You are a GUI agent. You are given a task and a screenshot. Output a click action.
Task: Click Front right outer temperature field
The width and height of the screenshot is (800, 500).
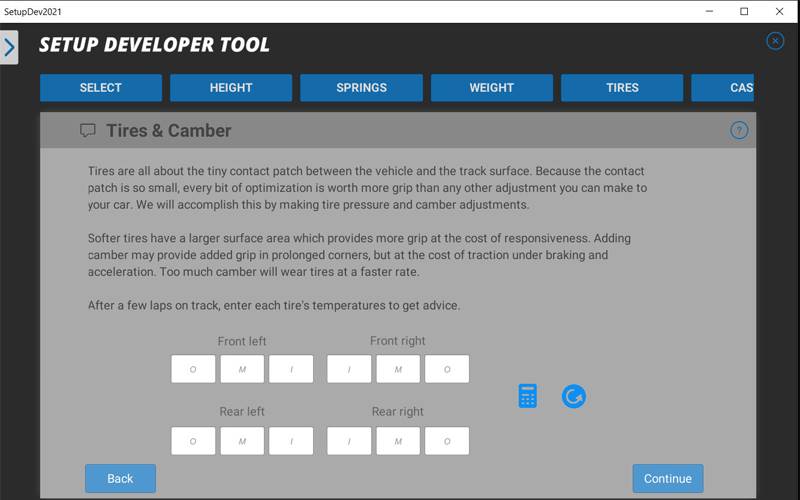[447, 369]
